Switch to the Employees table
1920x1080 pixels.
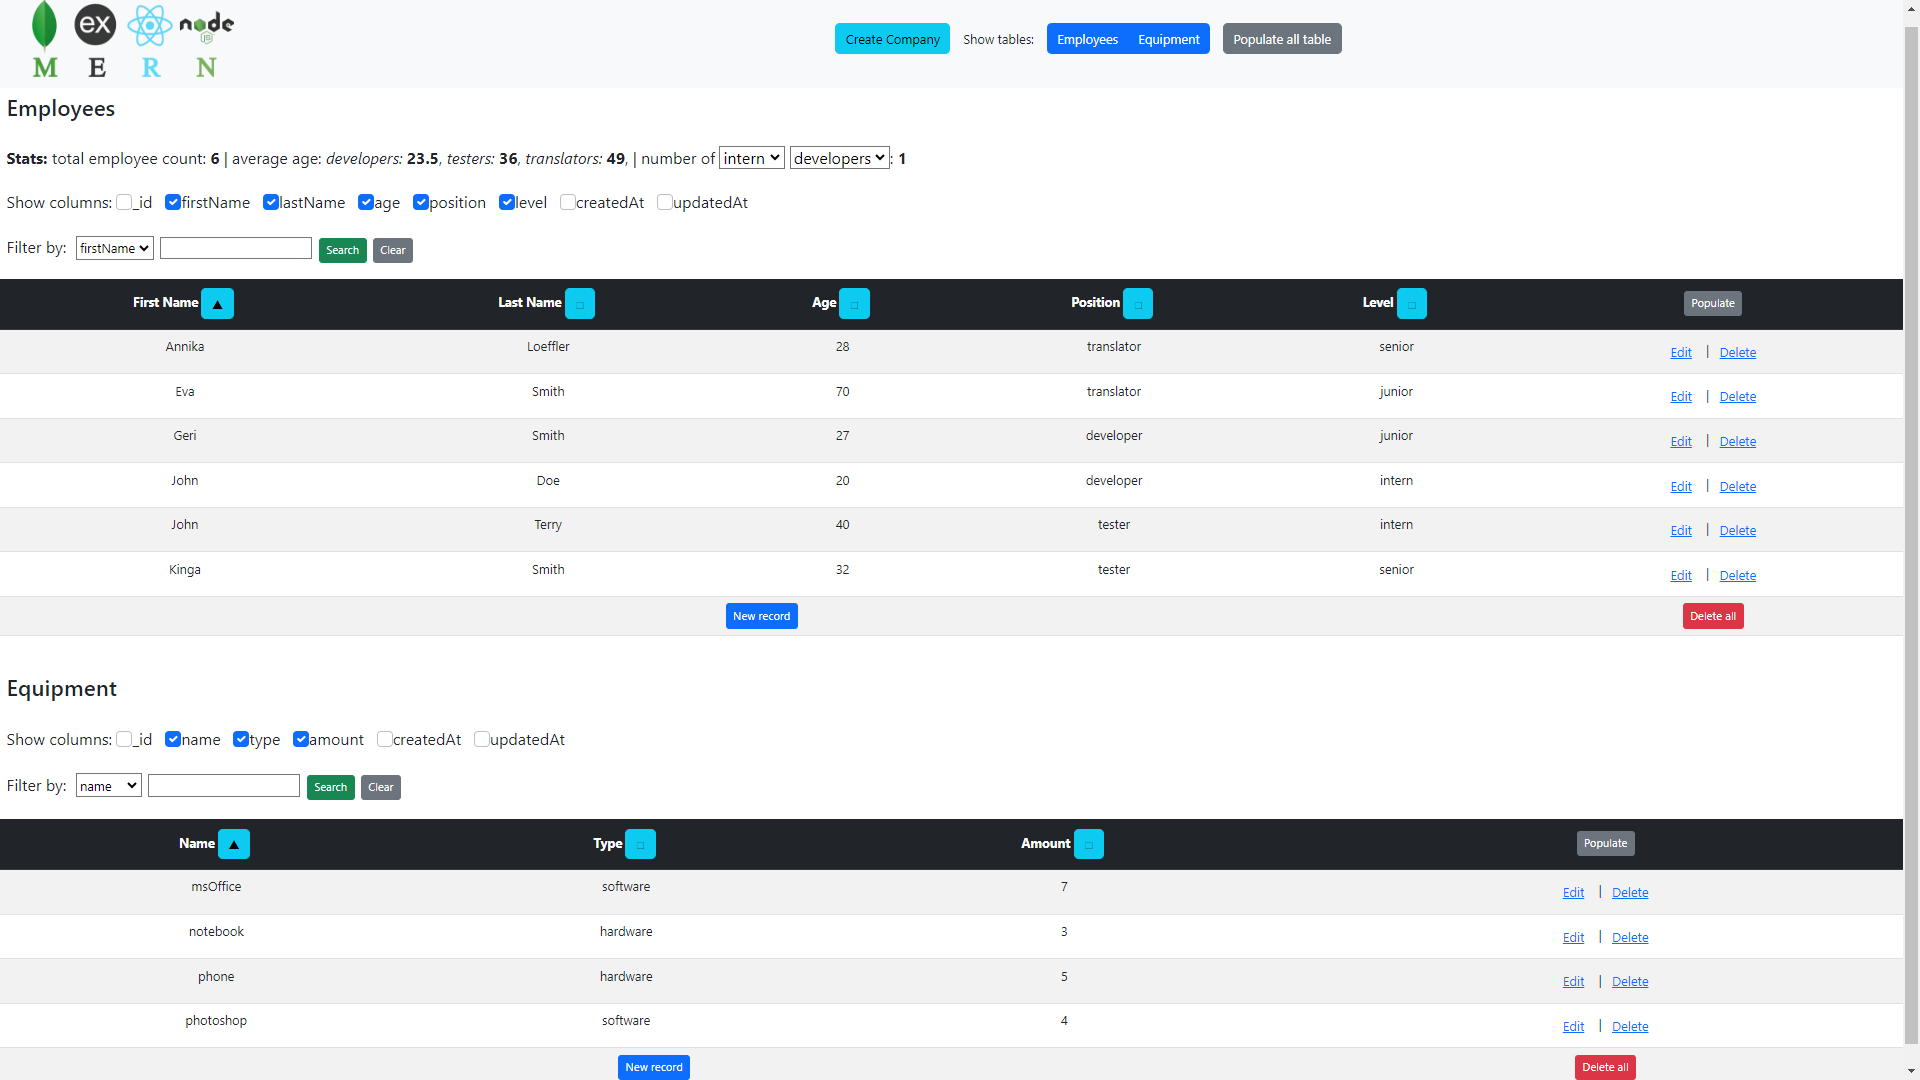click(1087, 39)
